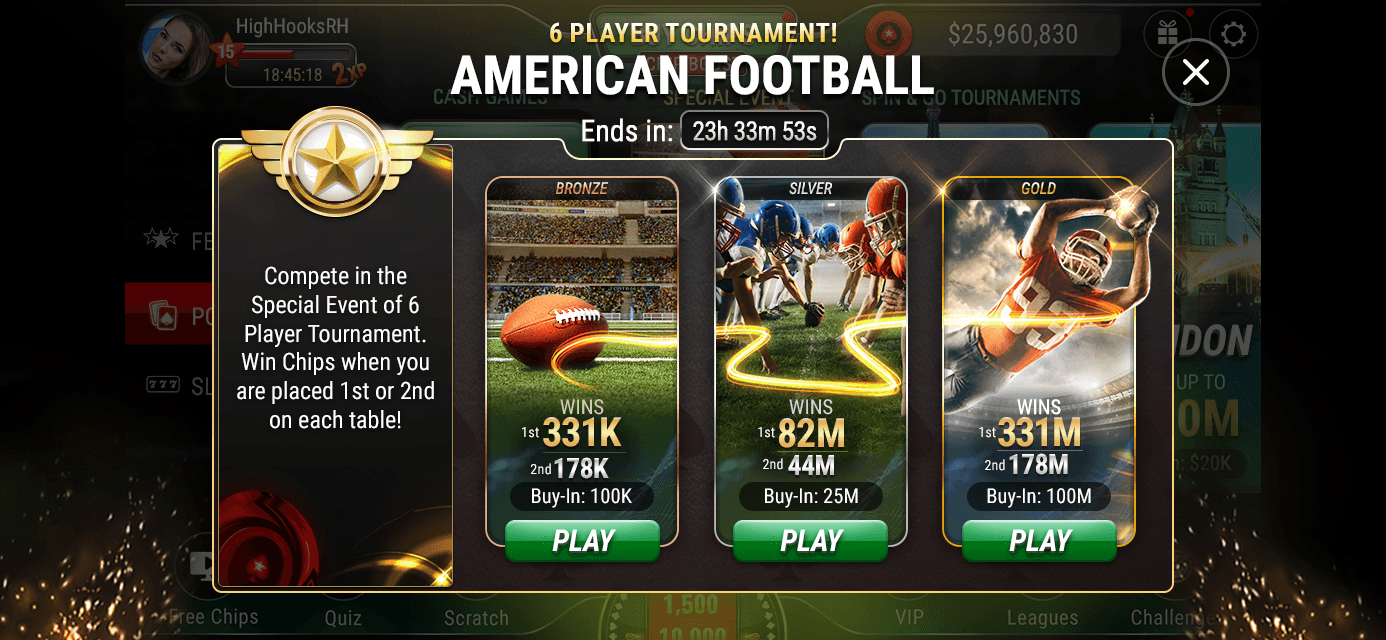Play the Silver 25M buy-in tournament
The width and height of the screenshot is (1386, 640).
click(x=810, y=540)
